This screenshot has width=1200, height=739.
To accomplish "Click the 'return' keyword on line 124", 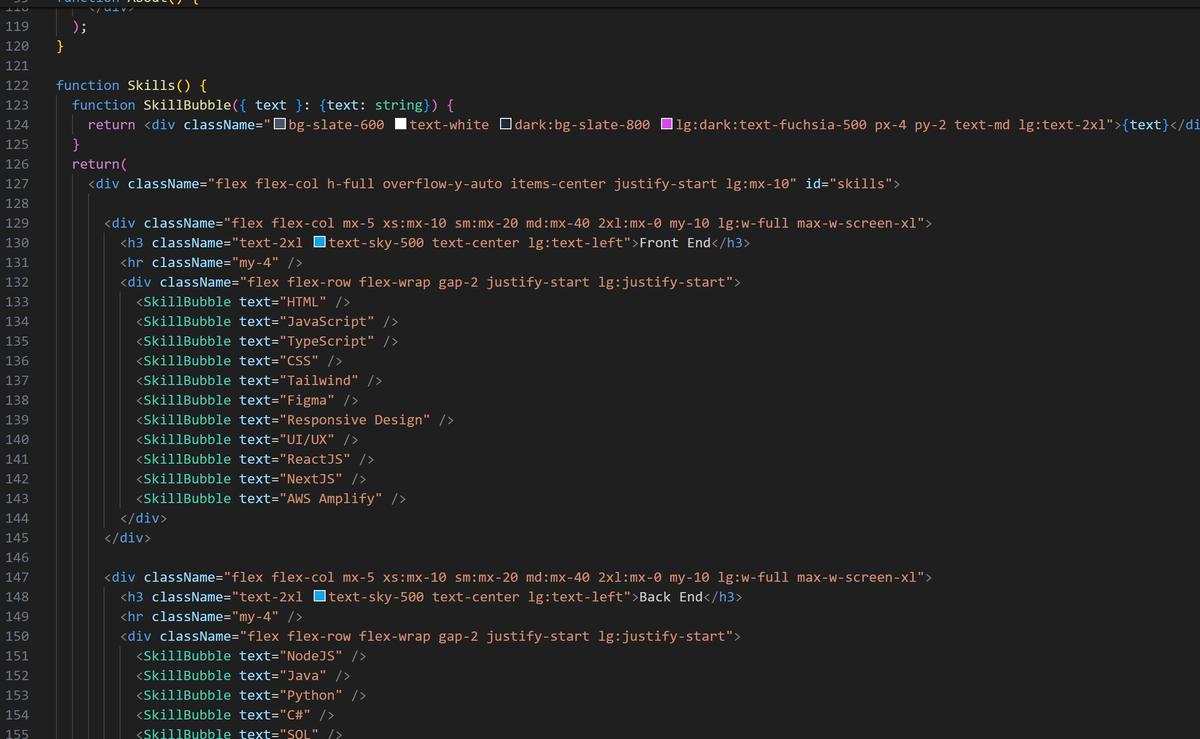I will click(x=111, y=125).
